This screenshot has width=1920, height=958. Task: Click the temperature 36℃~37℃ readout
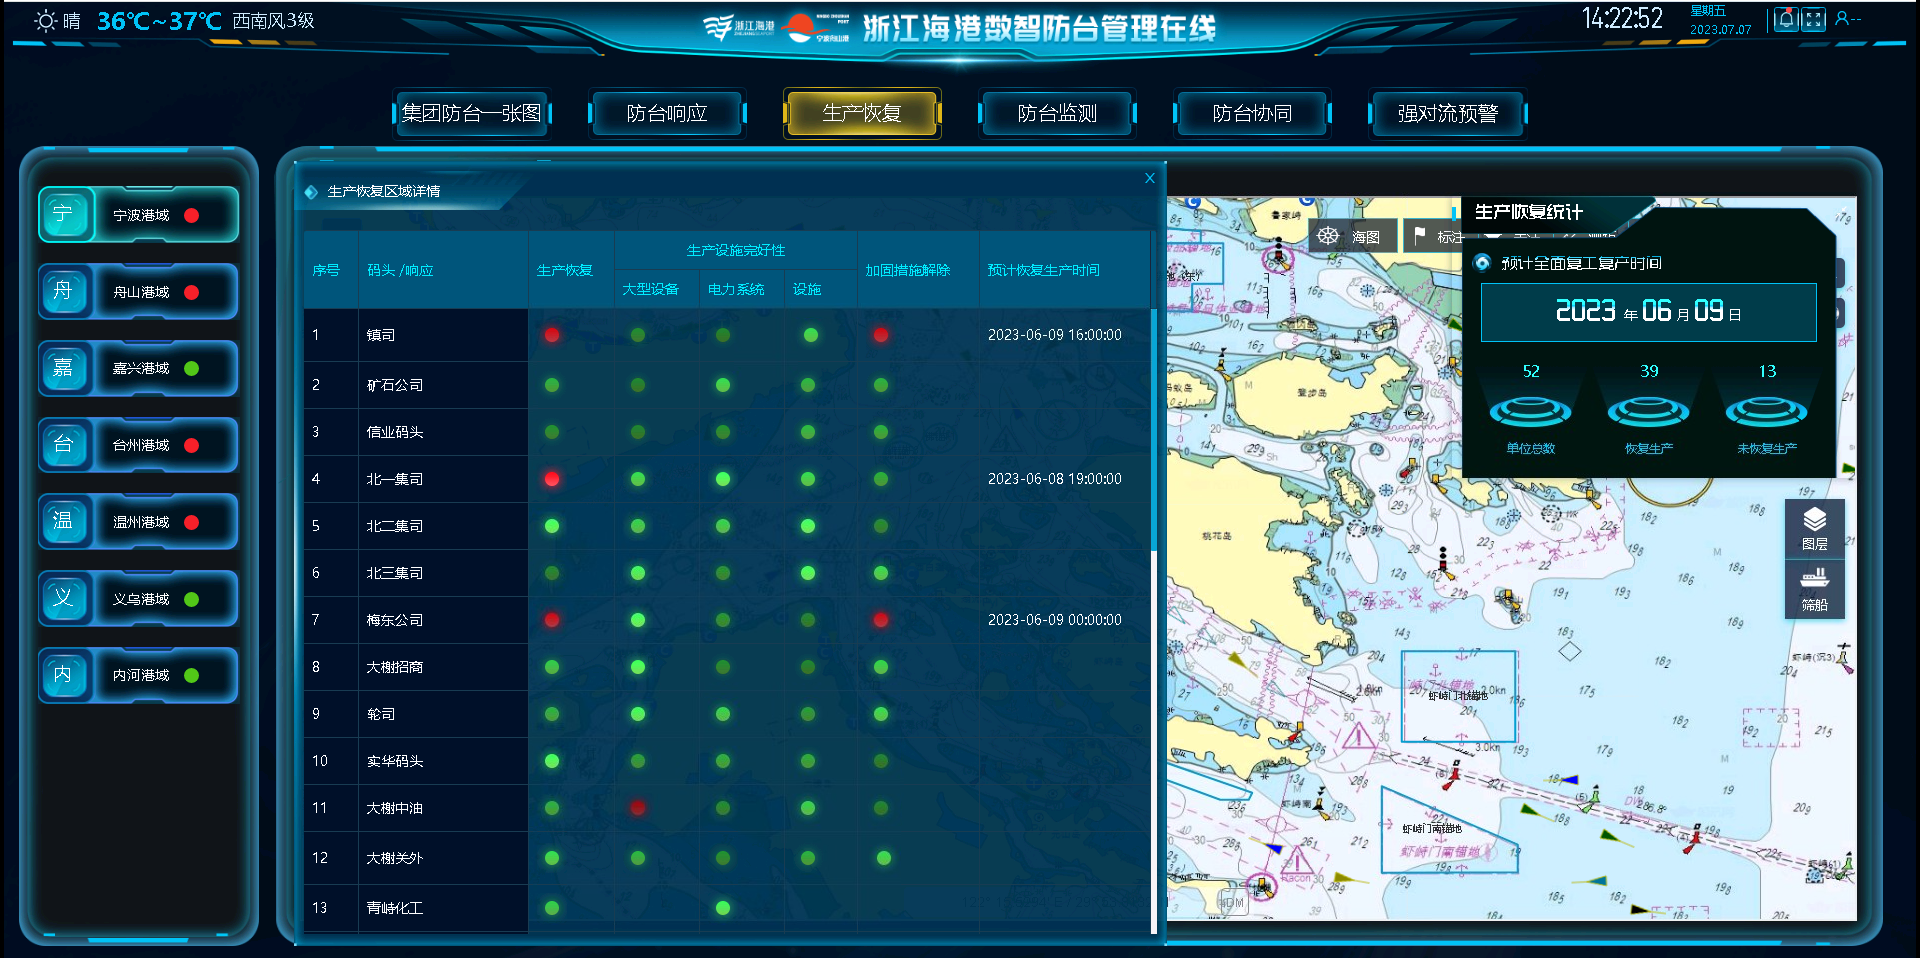click(x=159, y=21)
